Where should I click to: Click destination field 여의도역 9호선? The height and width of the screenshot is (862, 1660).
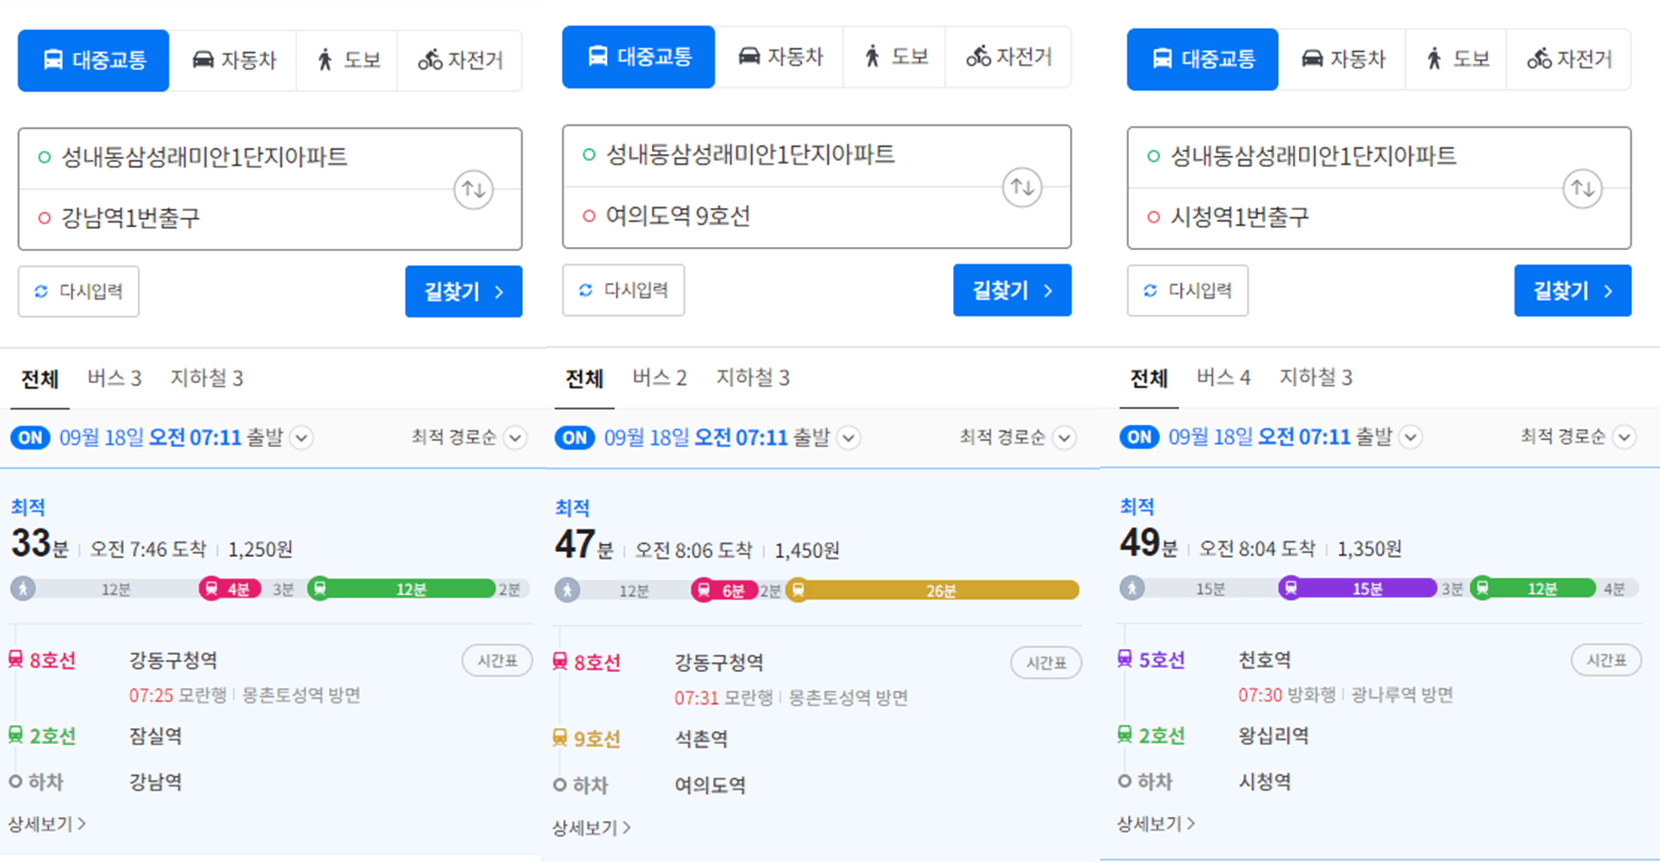pyautogui.click(x=784, y=216)
